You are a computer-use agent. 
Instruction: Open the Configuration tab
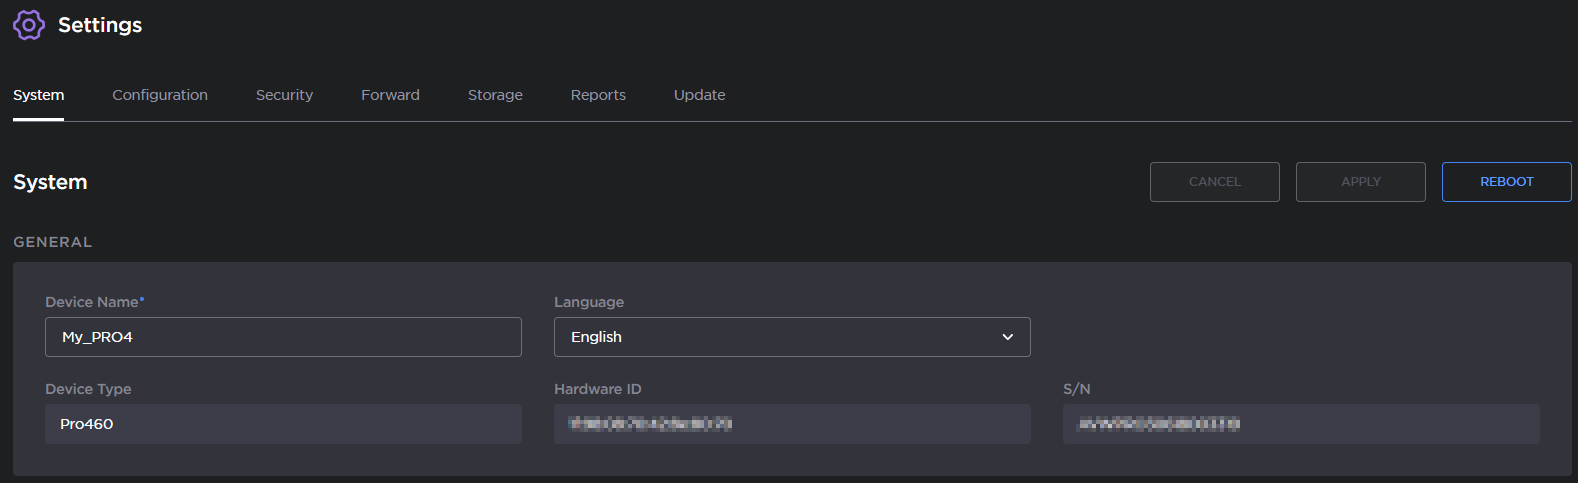160,95
